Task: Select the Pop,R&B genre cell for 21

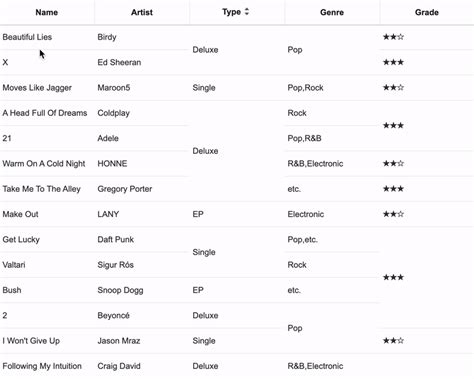Action: (332, 138)
